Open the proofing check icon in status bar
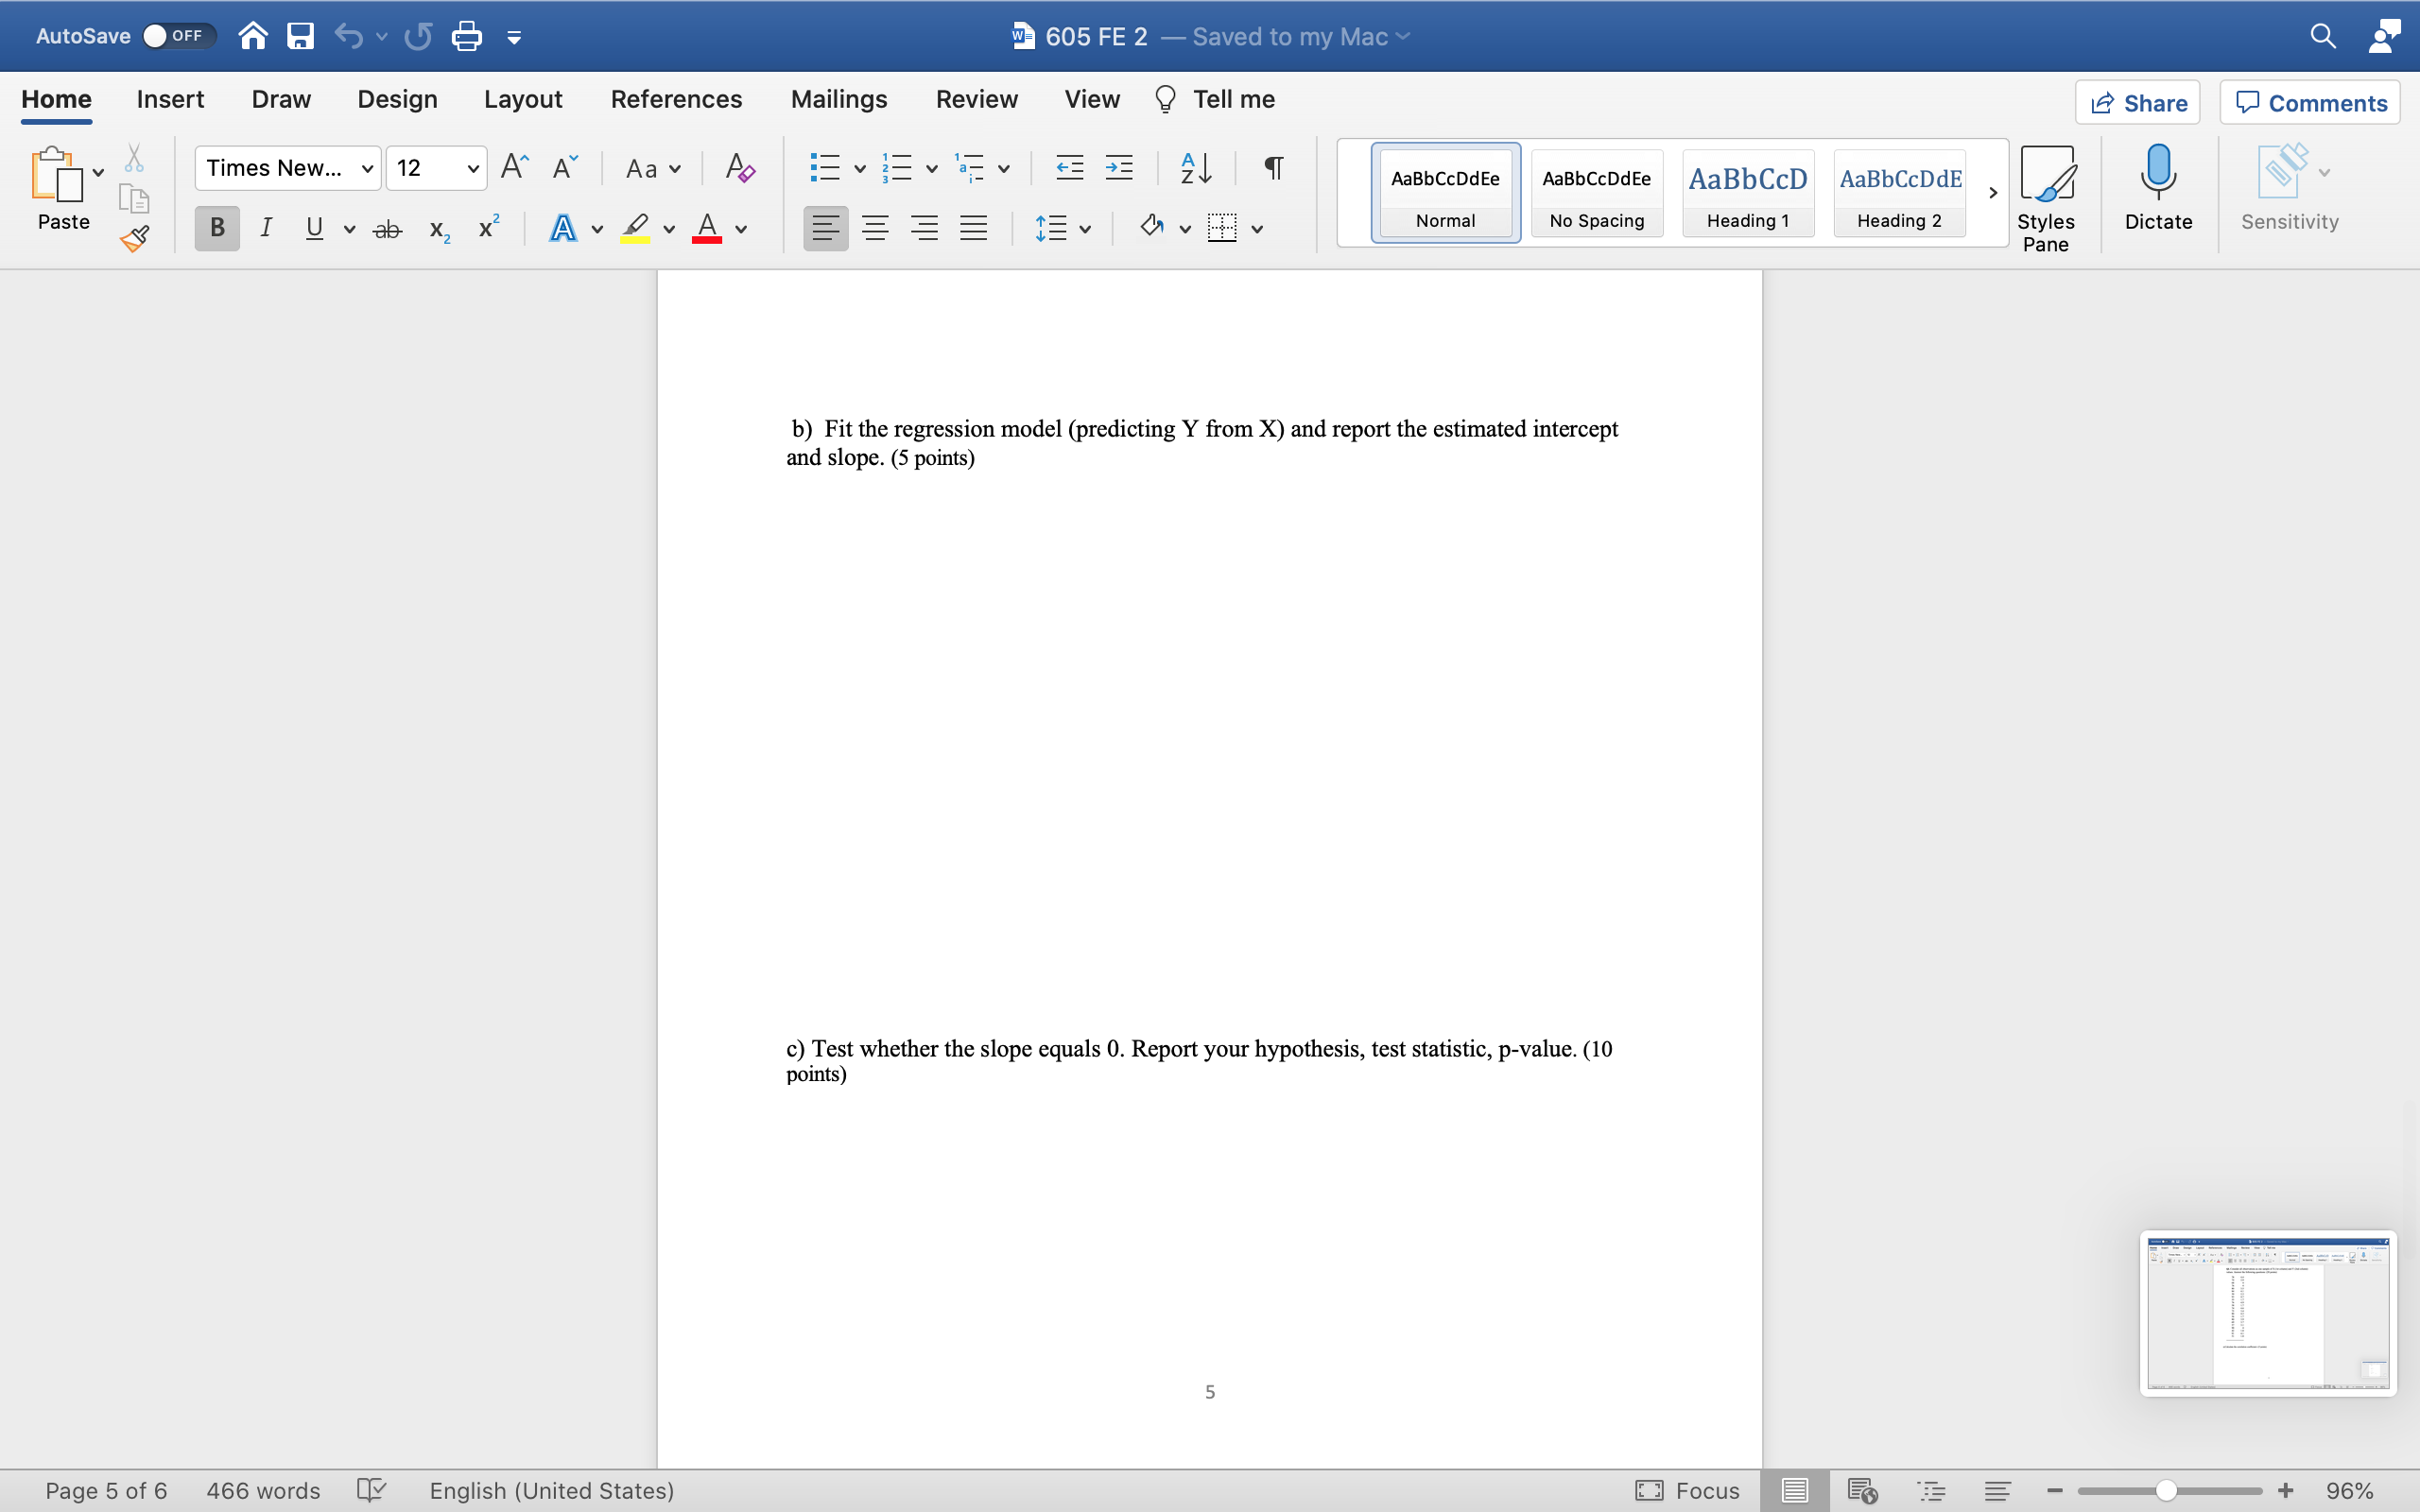This screenshot has width=2420, height=1512. (x=371, y=1489)
